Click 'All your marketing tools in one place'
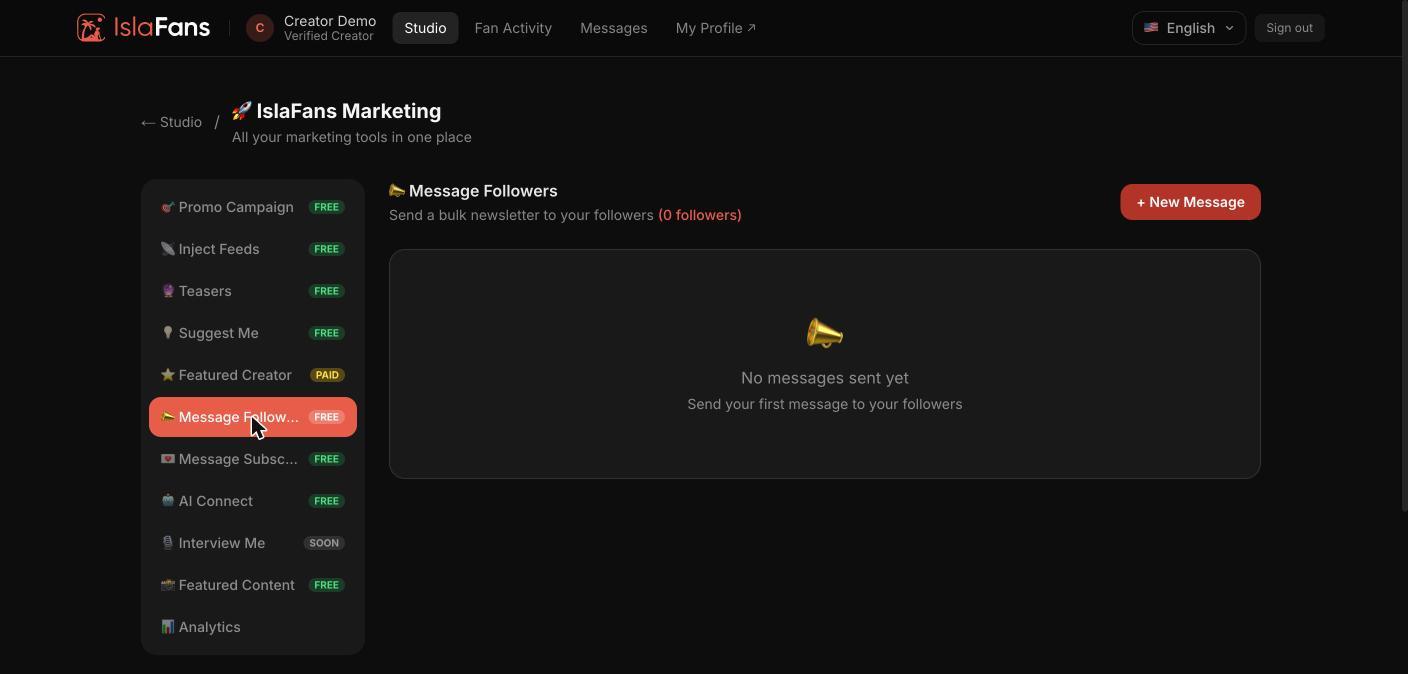Screen dimensions: 1408x674 pyautogui.click(x=352, y=137)
